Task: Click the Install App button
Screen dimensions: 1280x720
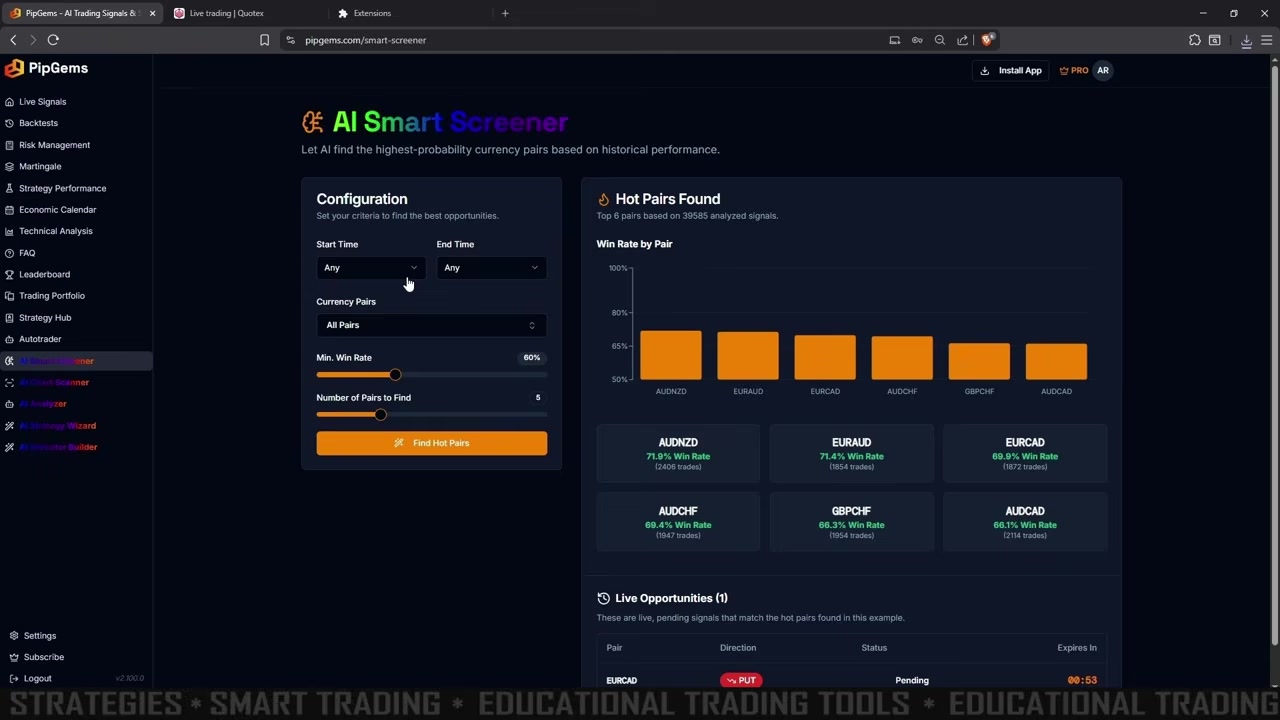Action: 1011,70
